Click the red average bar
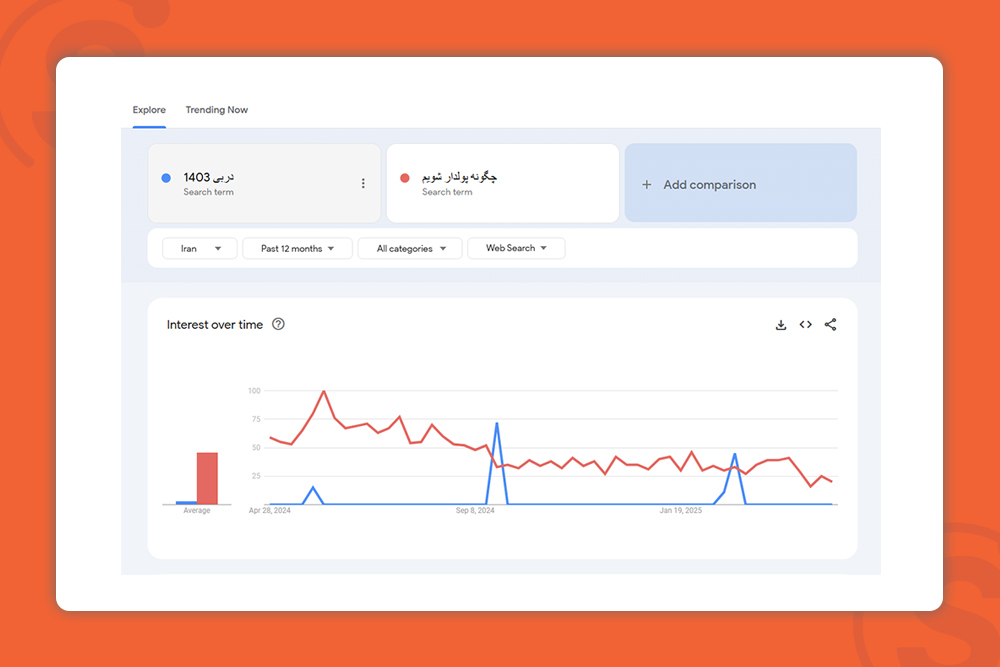The image size is (1000, 667). click(x=207, y=479)
